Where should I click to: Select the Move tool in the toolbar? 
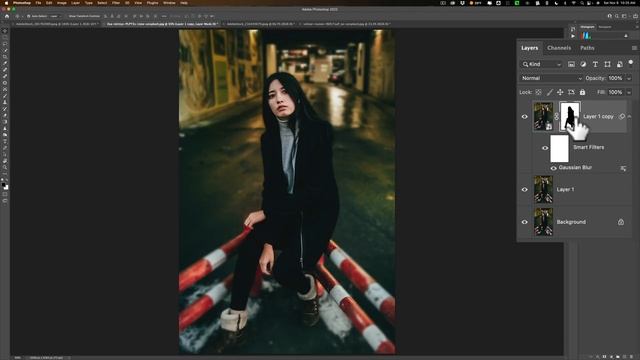coord(5,31)
